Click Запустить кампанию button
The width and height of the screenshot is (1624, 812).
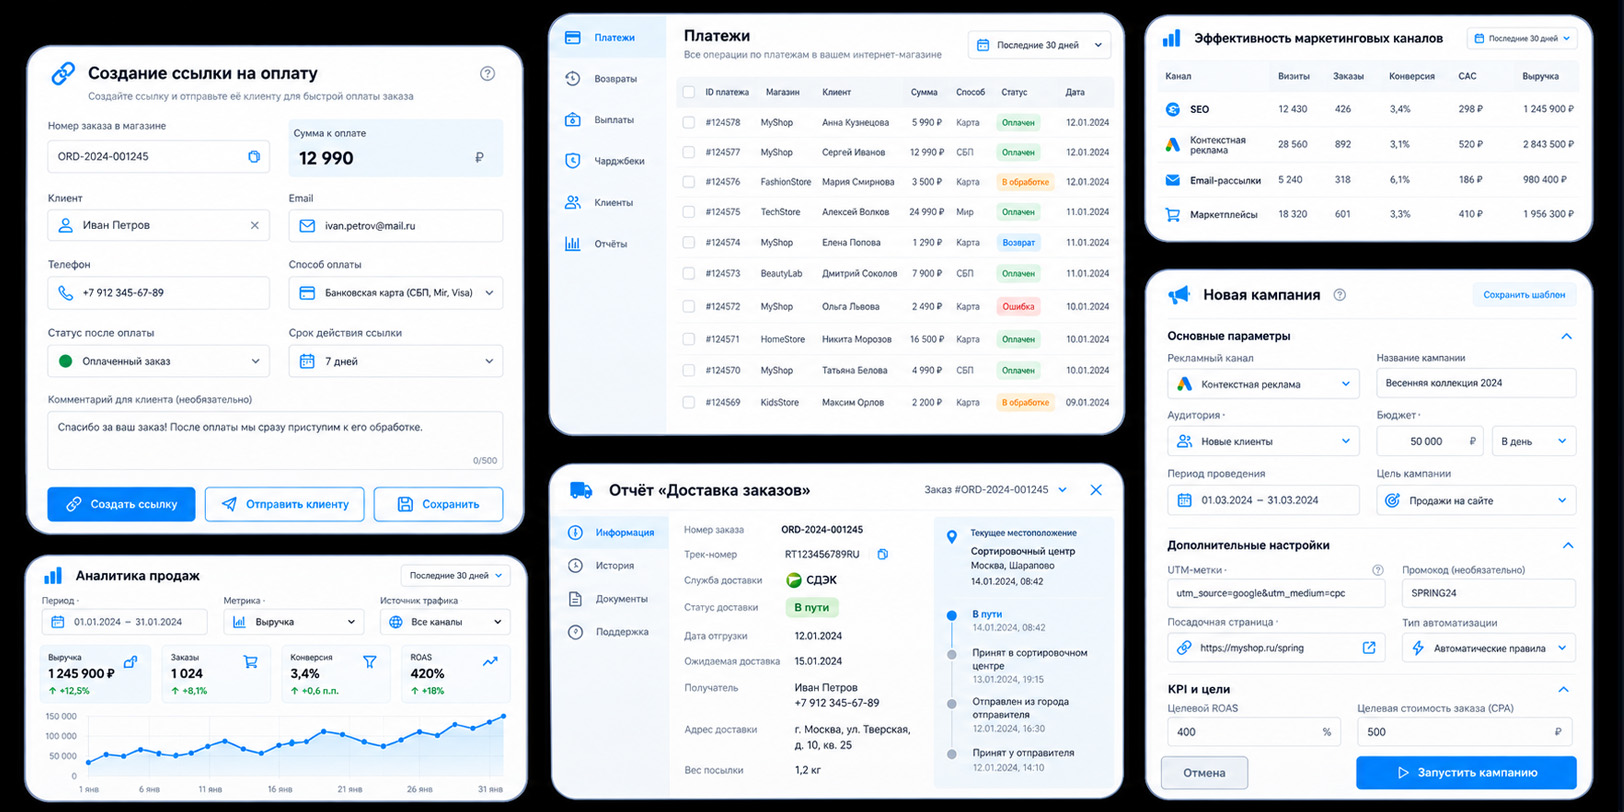click(x=1466, y=772)
